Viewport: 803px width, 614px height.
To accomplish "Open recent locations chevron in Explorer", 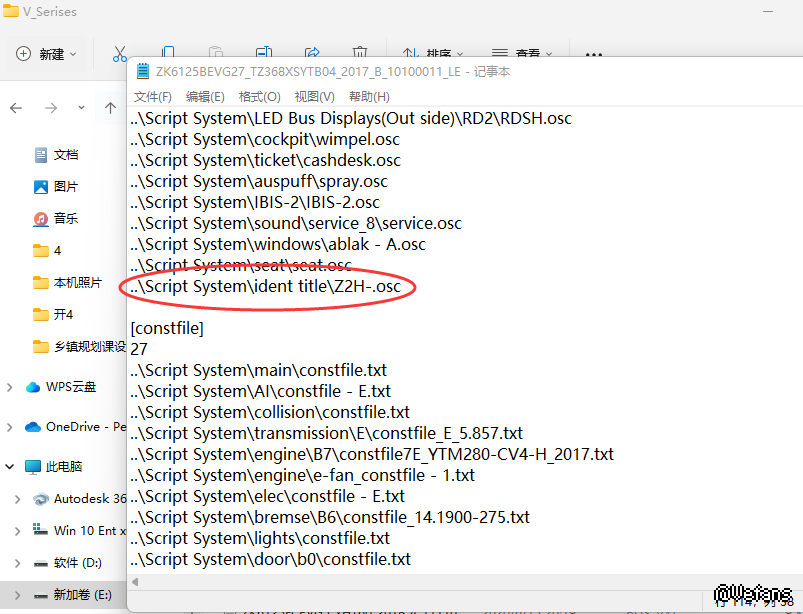I will [81, 108].
